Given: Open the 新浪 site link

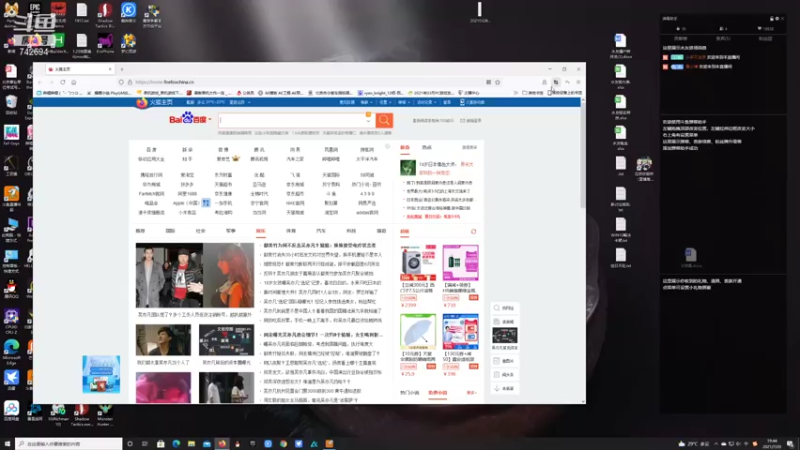Looking at the screenshot, I should pyautogui.click(x=187, y=149).
